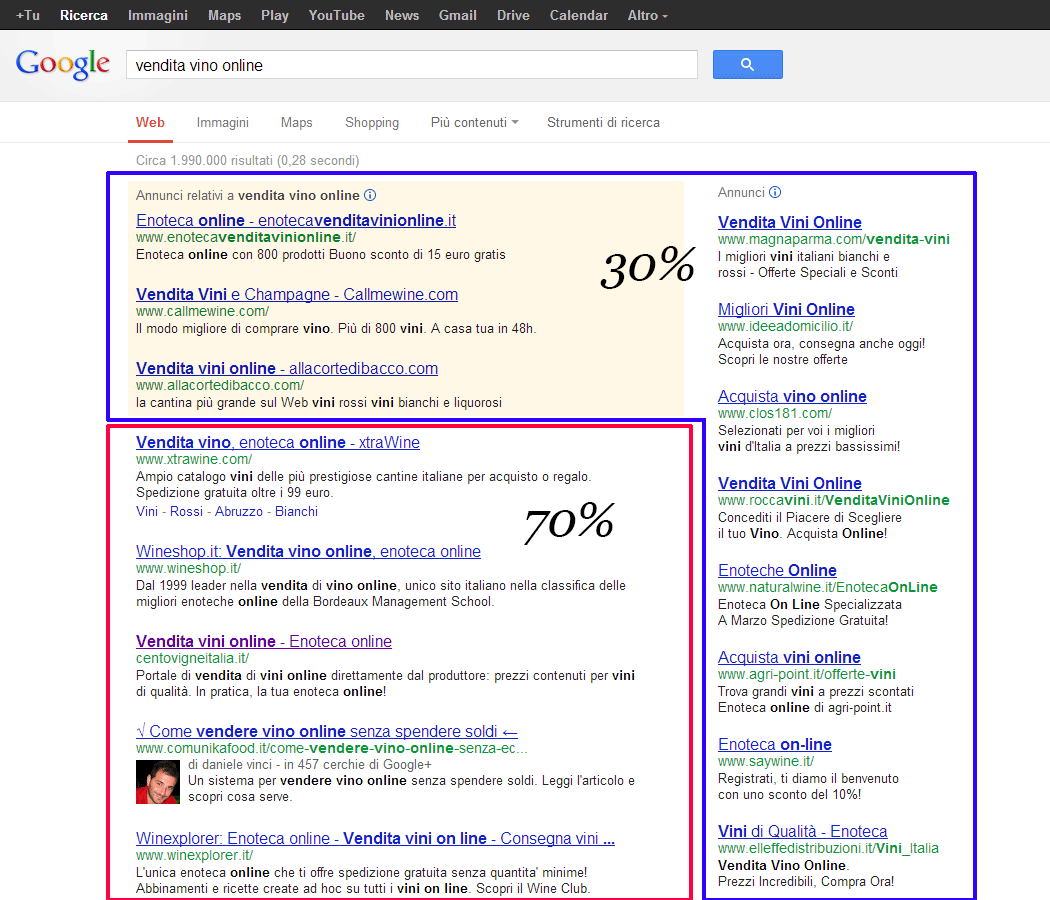Open roccavini 'Vendita Vini Online' side ad
This screenshot has width=1050, height=900.
coord(790,483)
